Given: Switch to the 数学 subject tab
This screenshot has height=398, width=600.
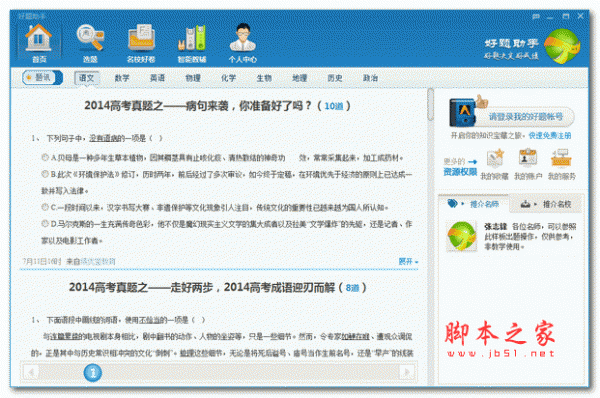Looking at the screenshot, I should (122, 78).
